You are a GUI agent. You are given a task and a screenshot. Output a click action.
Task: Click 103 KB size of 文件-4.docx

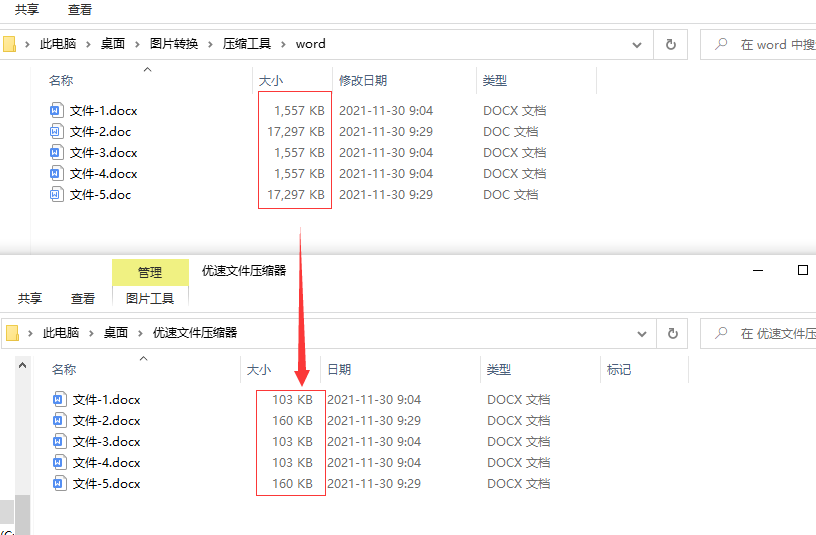pos(292,463)
